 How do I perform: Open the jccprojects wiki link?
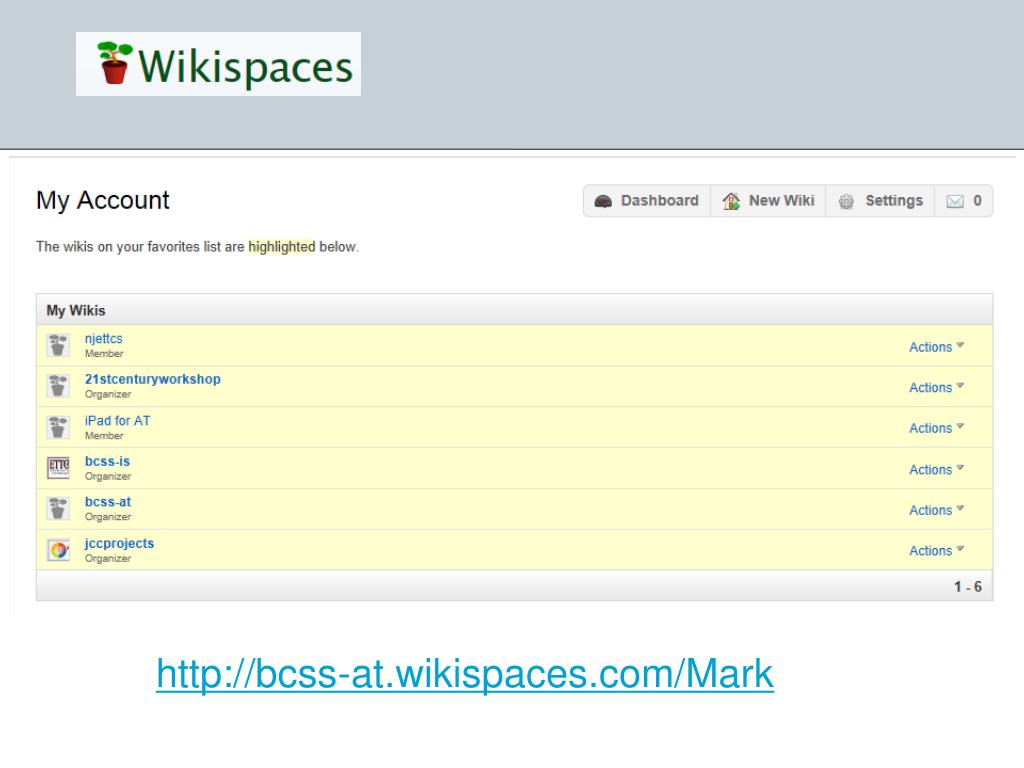[x=120, y=543]
